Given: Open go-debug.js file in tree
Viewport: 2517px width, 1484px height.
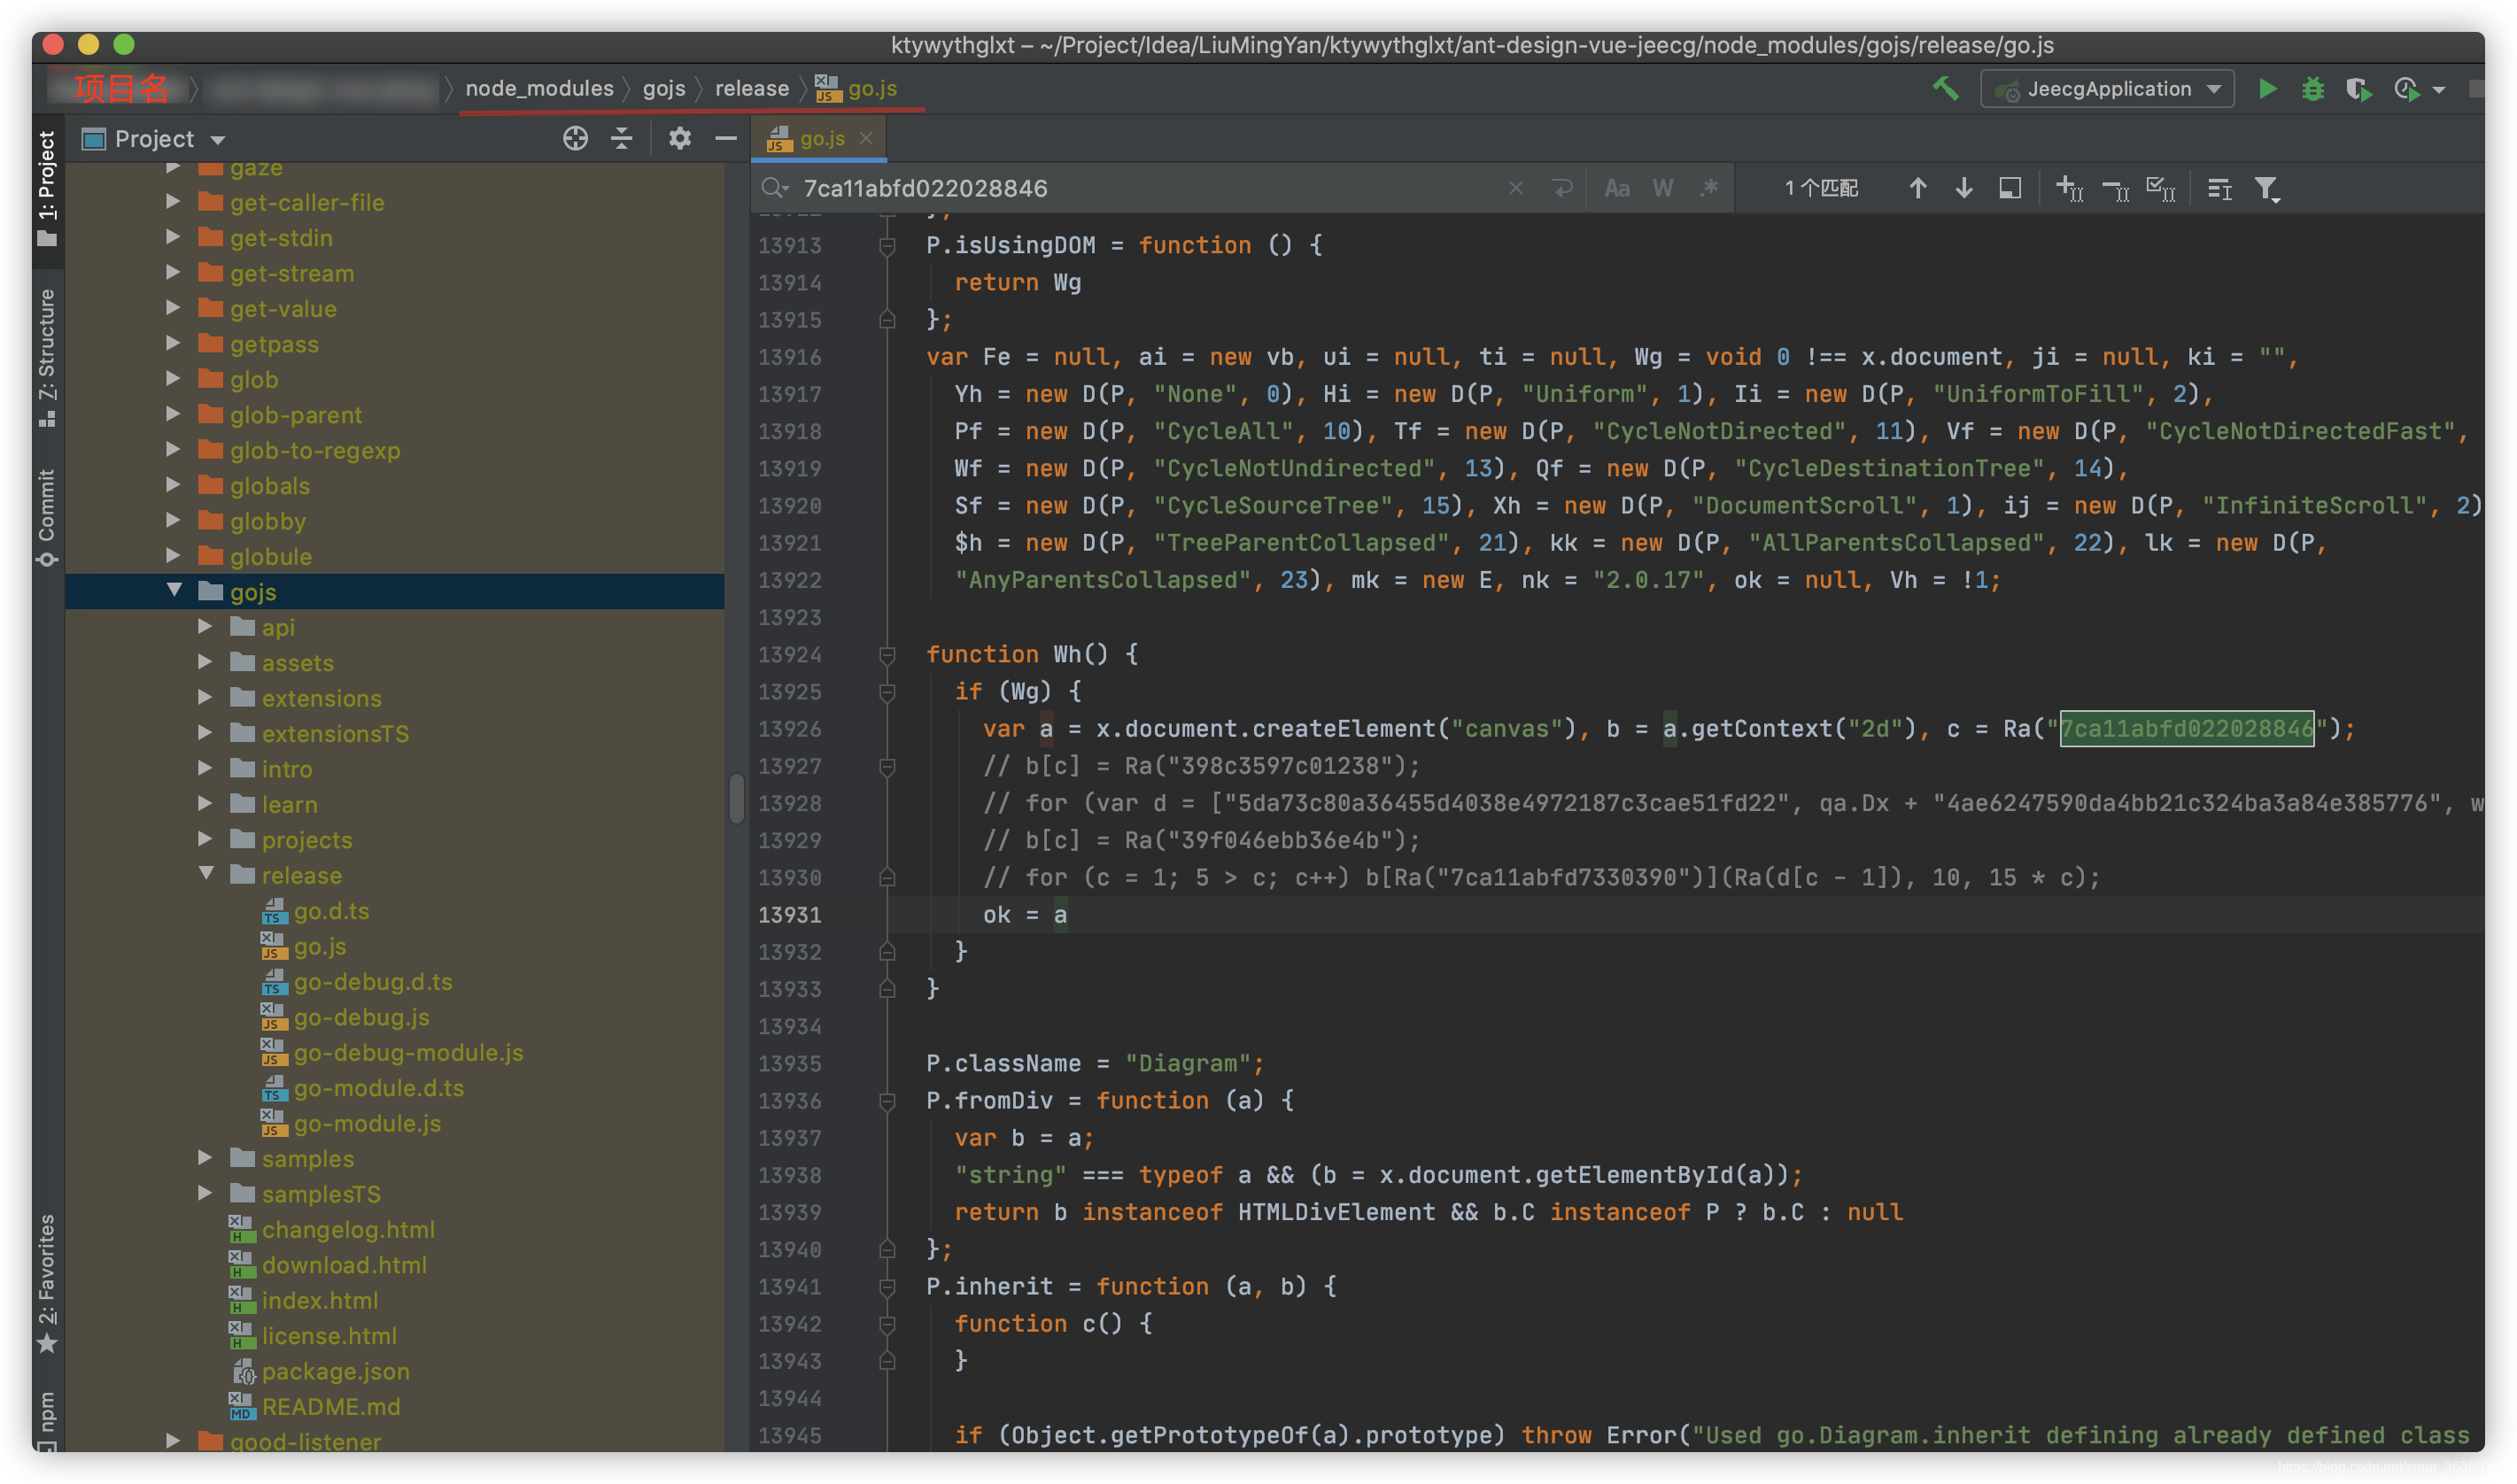Looking at the screenshot, I should (x=361, y=1017).
